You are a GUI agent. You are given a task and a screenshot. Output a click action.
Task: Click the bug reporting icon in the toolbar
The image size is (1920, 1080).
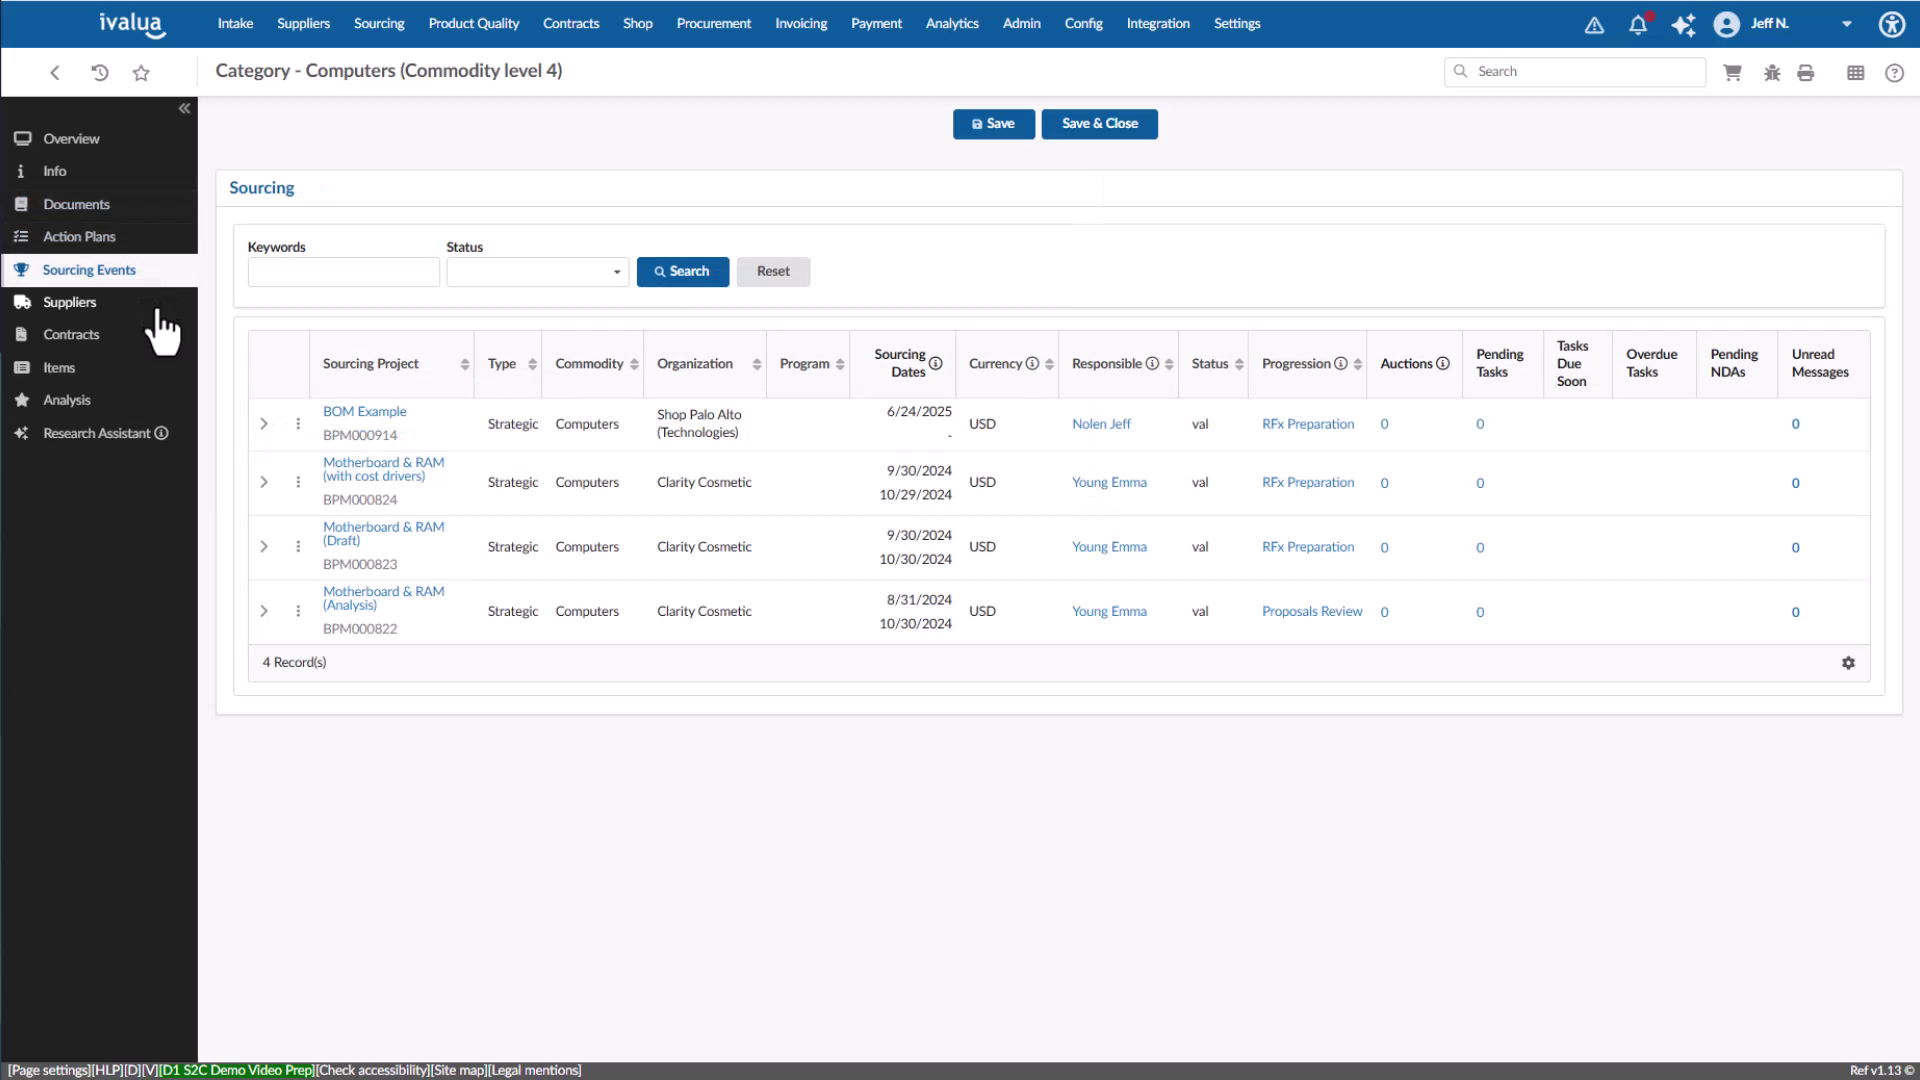tap(1771, 73)
